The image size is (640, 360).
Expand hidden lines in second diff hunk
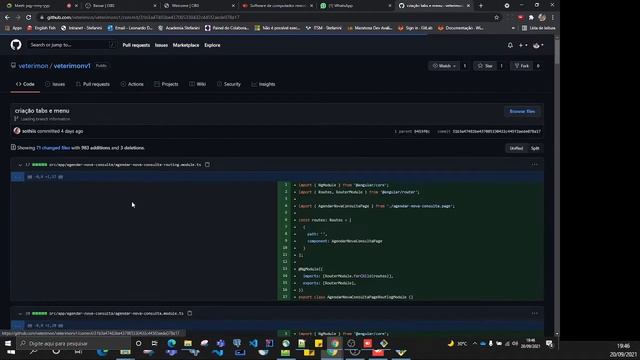[18, 325]
